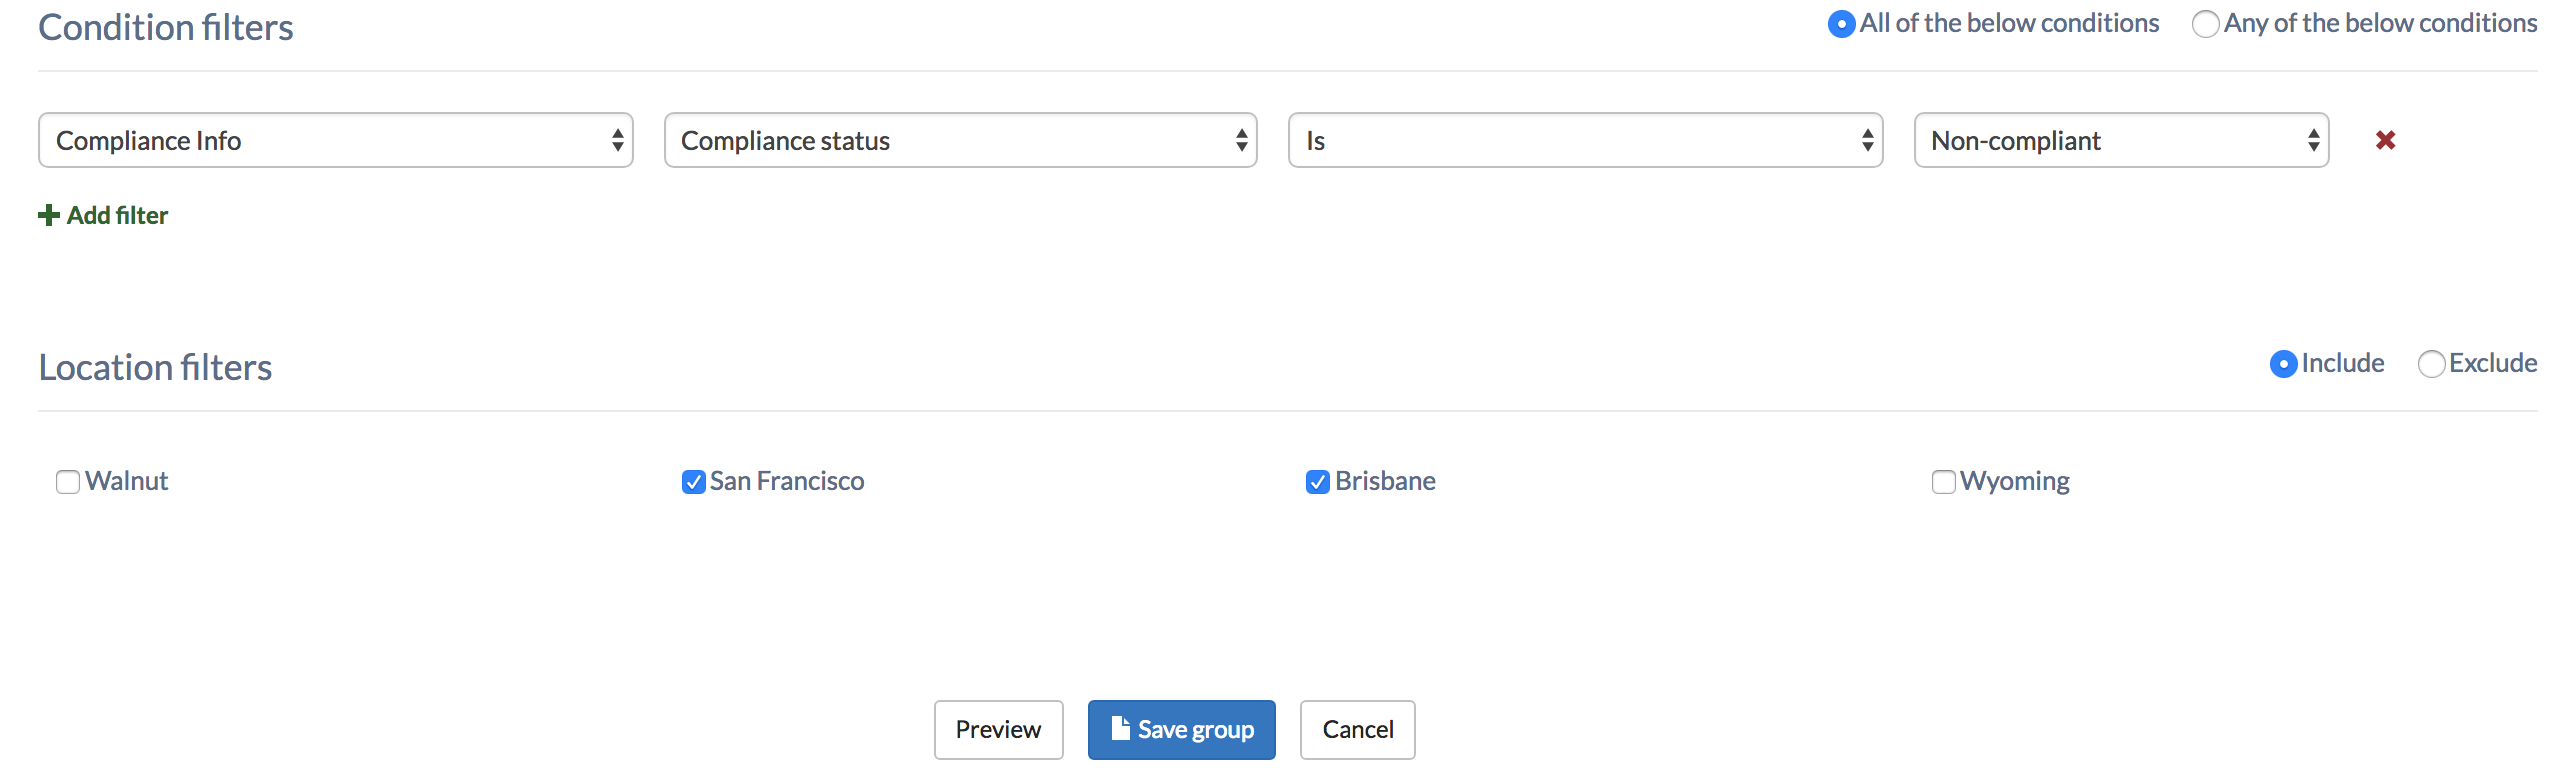Click the Wyoming label text

point(2015,482)
